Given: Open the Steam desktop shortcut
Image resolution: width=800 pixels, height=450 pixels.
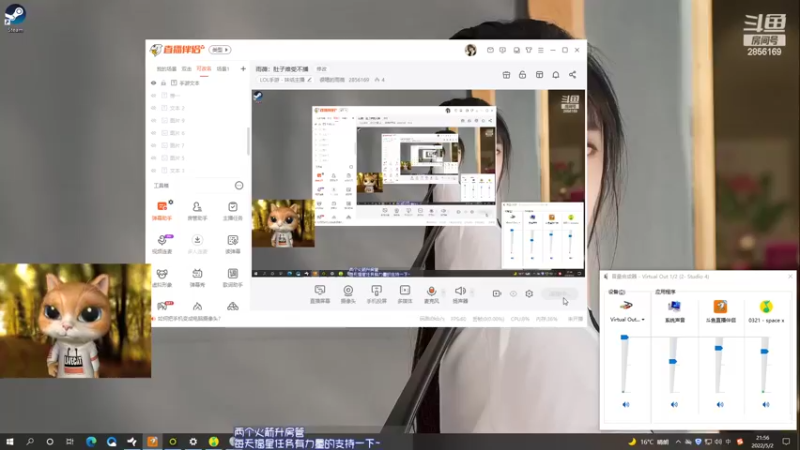Looking at the screenshot, I should pos(15,18).
